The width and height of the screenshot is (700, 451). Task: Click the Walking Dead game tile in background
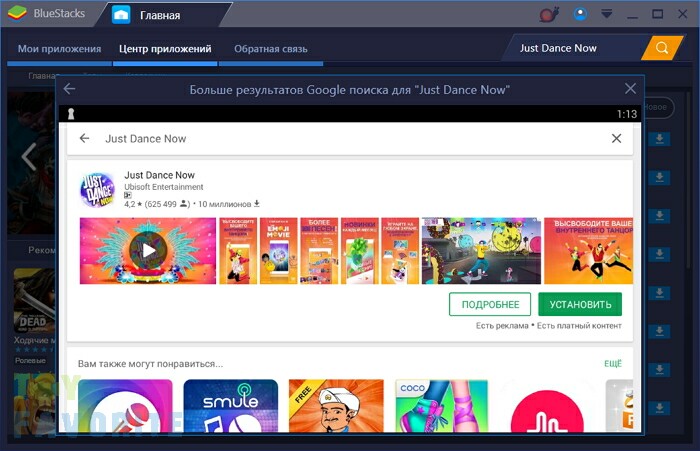click(x=34, y=300)
